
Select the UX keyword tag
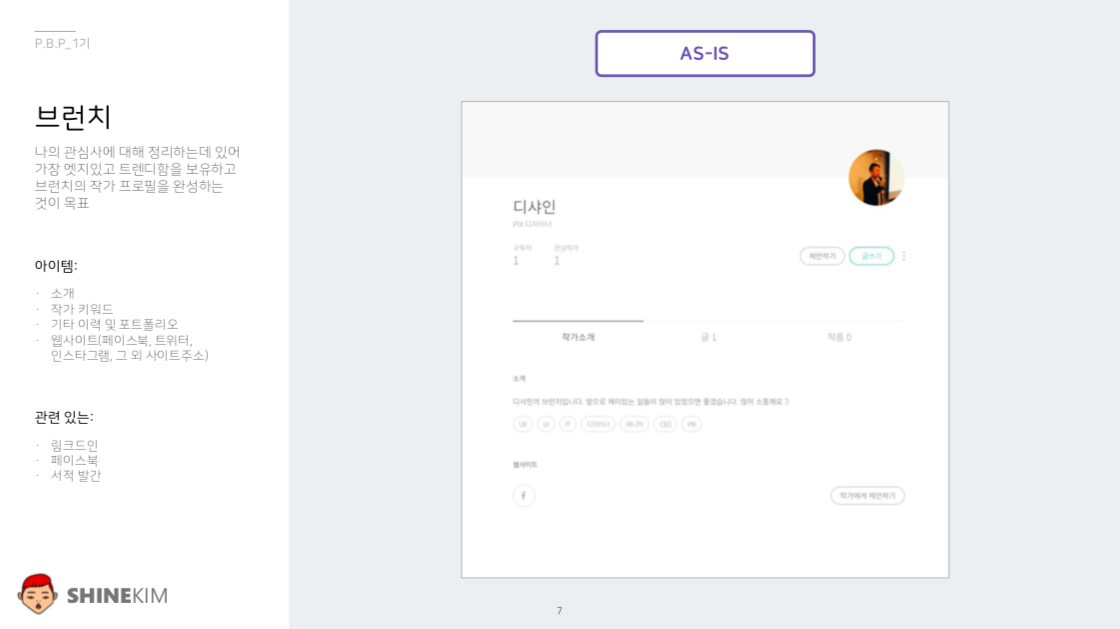click(x=522, y=424)
